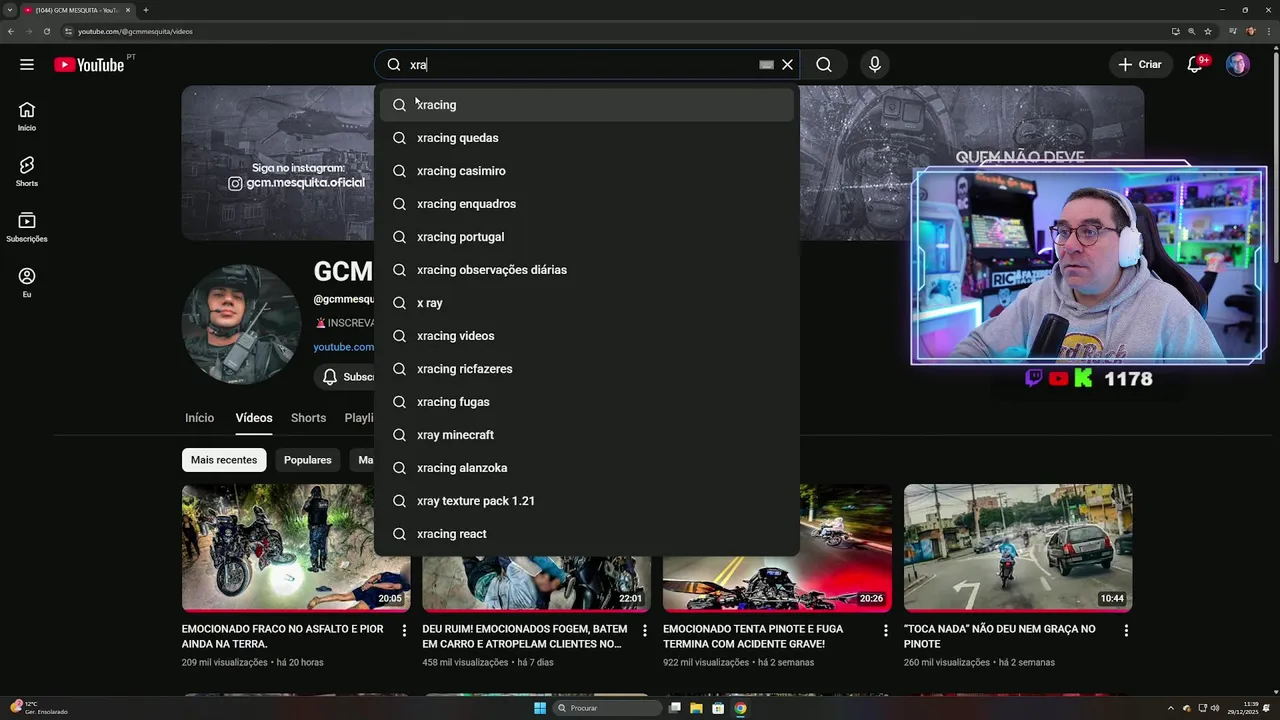Viewport: 1280px width, 720px height.
Task: Go back in Chrome toolbar
Action: click(10, 31)
